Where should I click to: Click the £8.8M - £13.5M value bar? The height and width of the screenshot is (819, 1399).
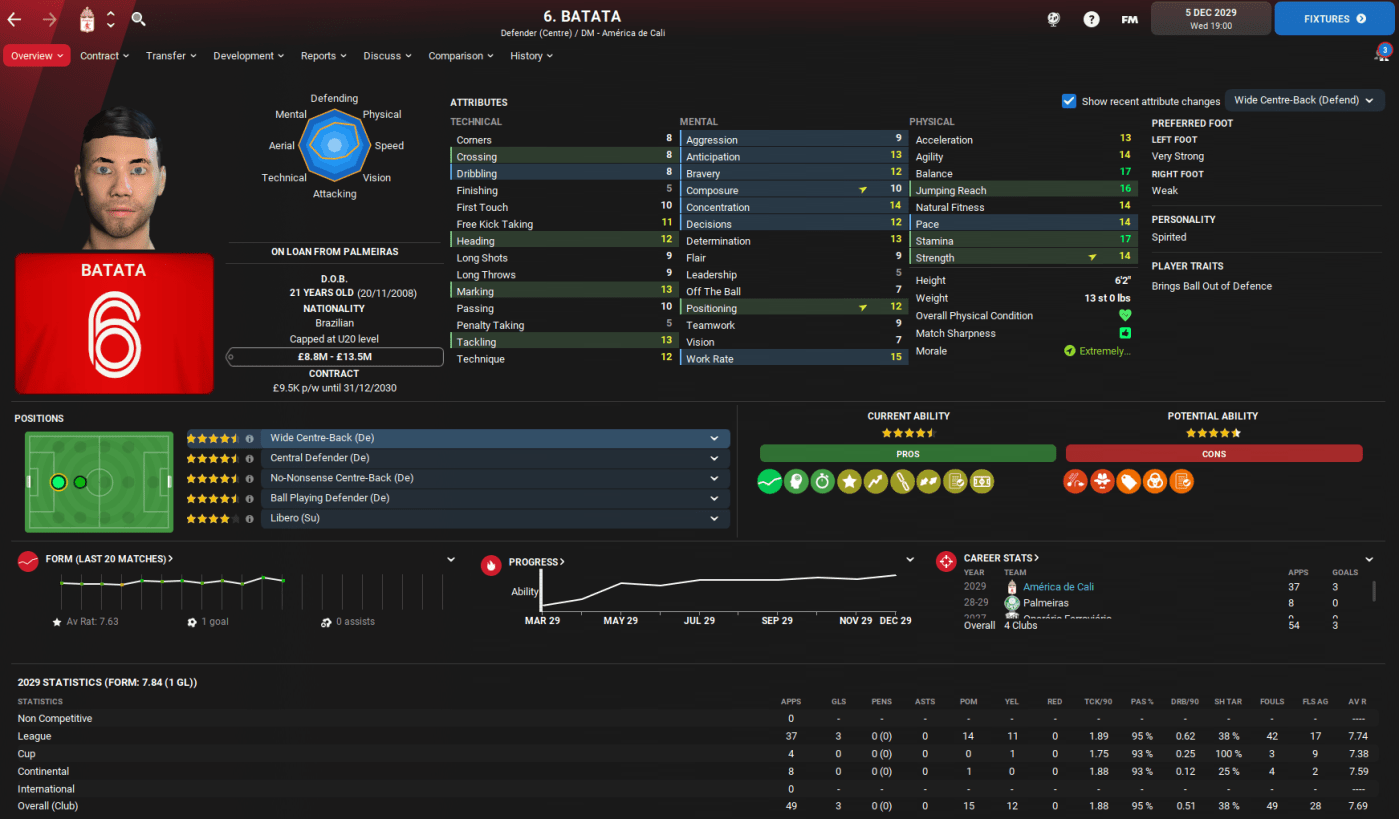pos(335,357)
